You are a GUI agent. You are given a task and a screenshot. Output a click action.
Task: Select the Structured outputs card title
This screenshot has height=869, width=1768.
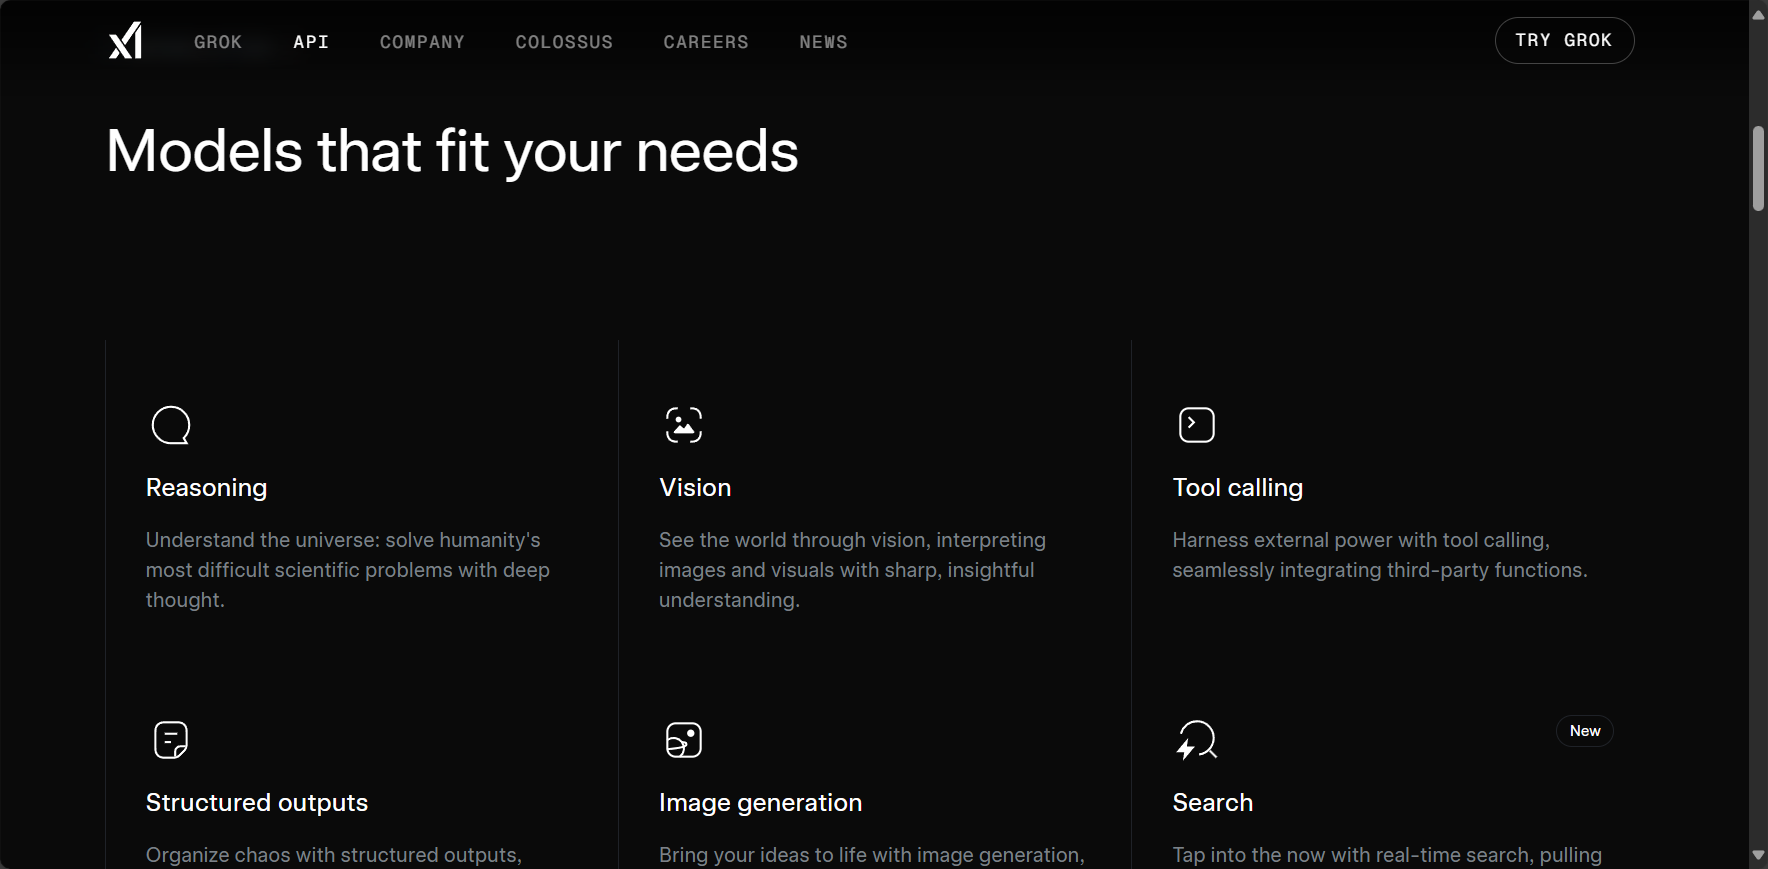pos(257,803)
